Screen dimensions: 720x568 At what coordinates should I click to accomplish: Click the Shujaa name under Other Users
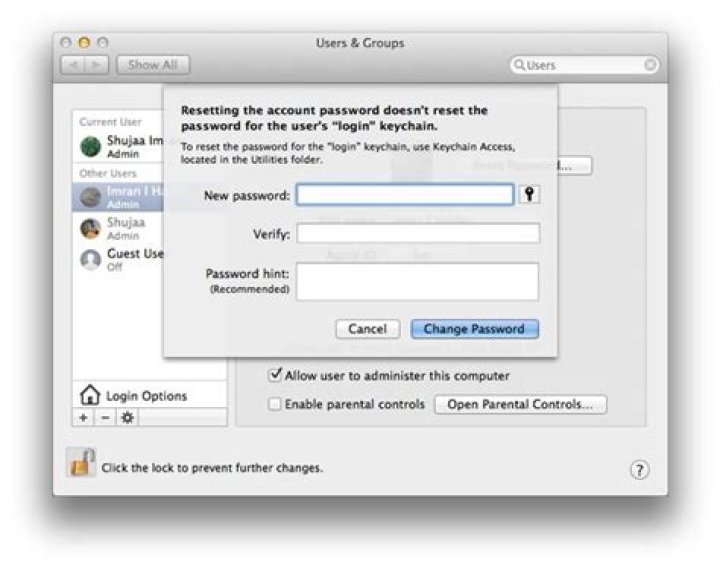126,222
